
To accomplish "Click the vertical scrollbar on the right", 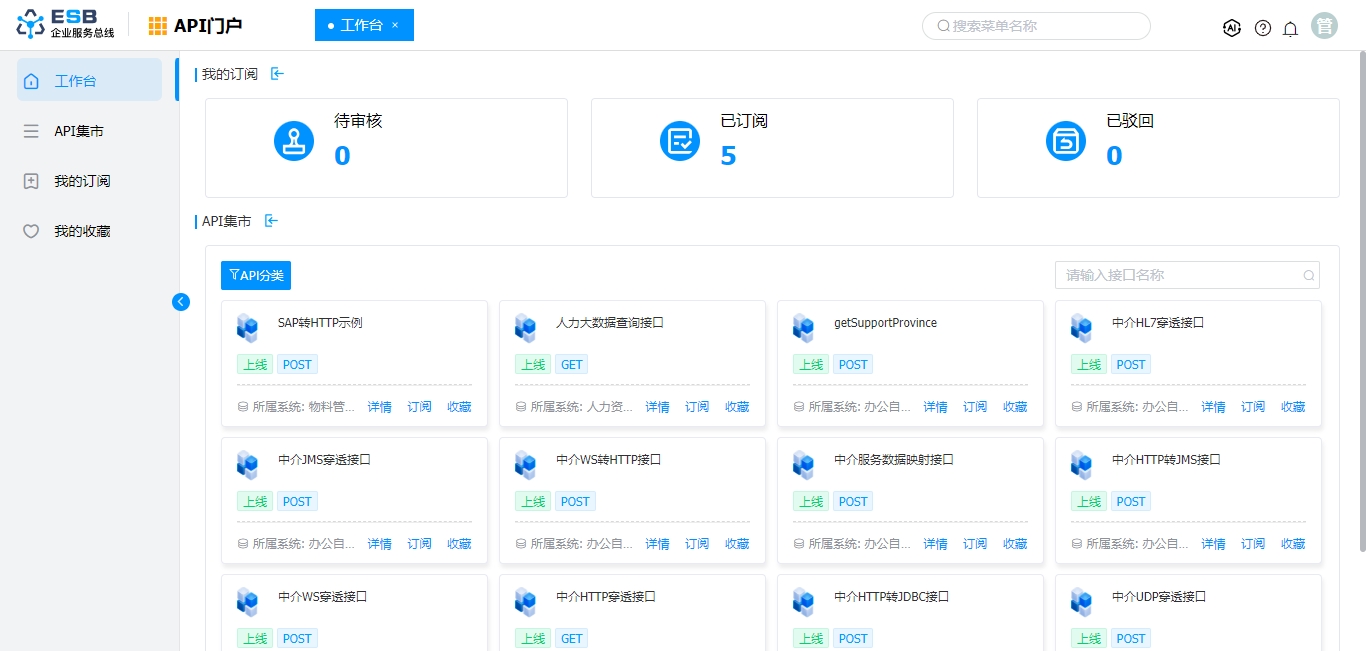I will 1361,300.
